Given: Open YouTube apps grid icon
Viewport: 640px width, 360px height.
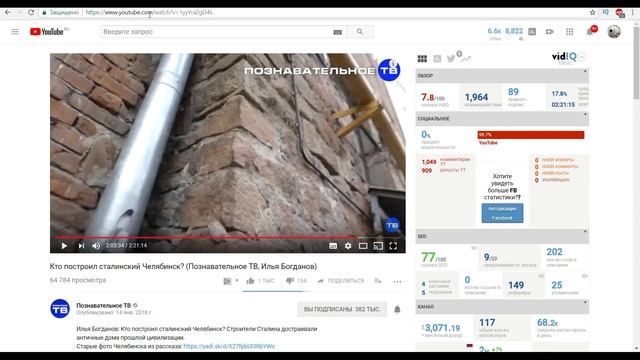Looking at the screenshot, I should [x=569, y=31].
